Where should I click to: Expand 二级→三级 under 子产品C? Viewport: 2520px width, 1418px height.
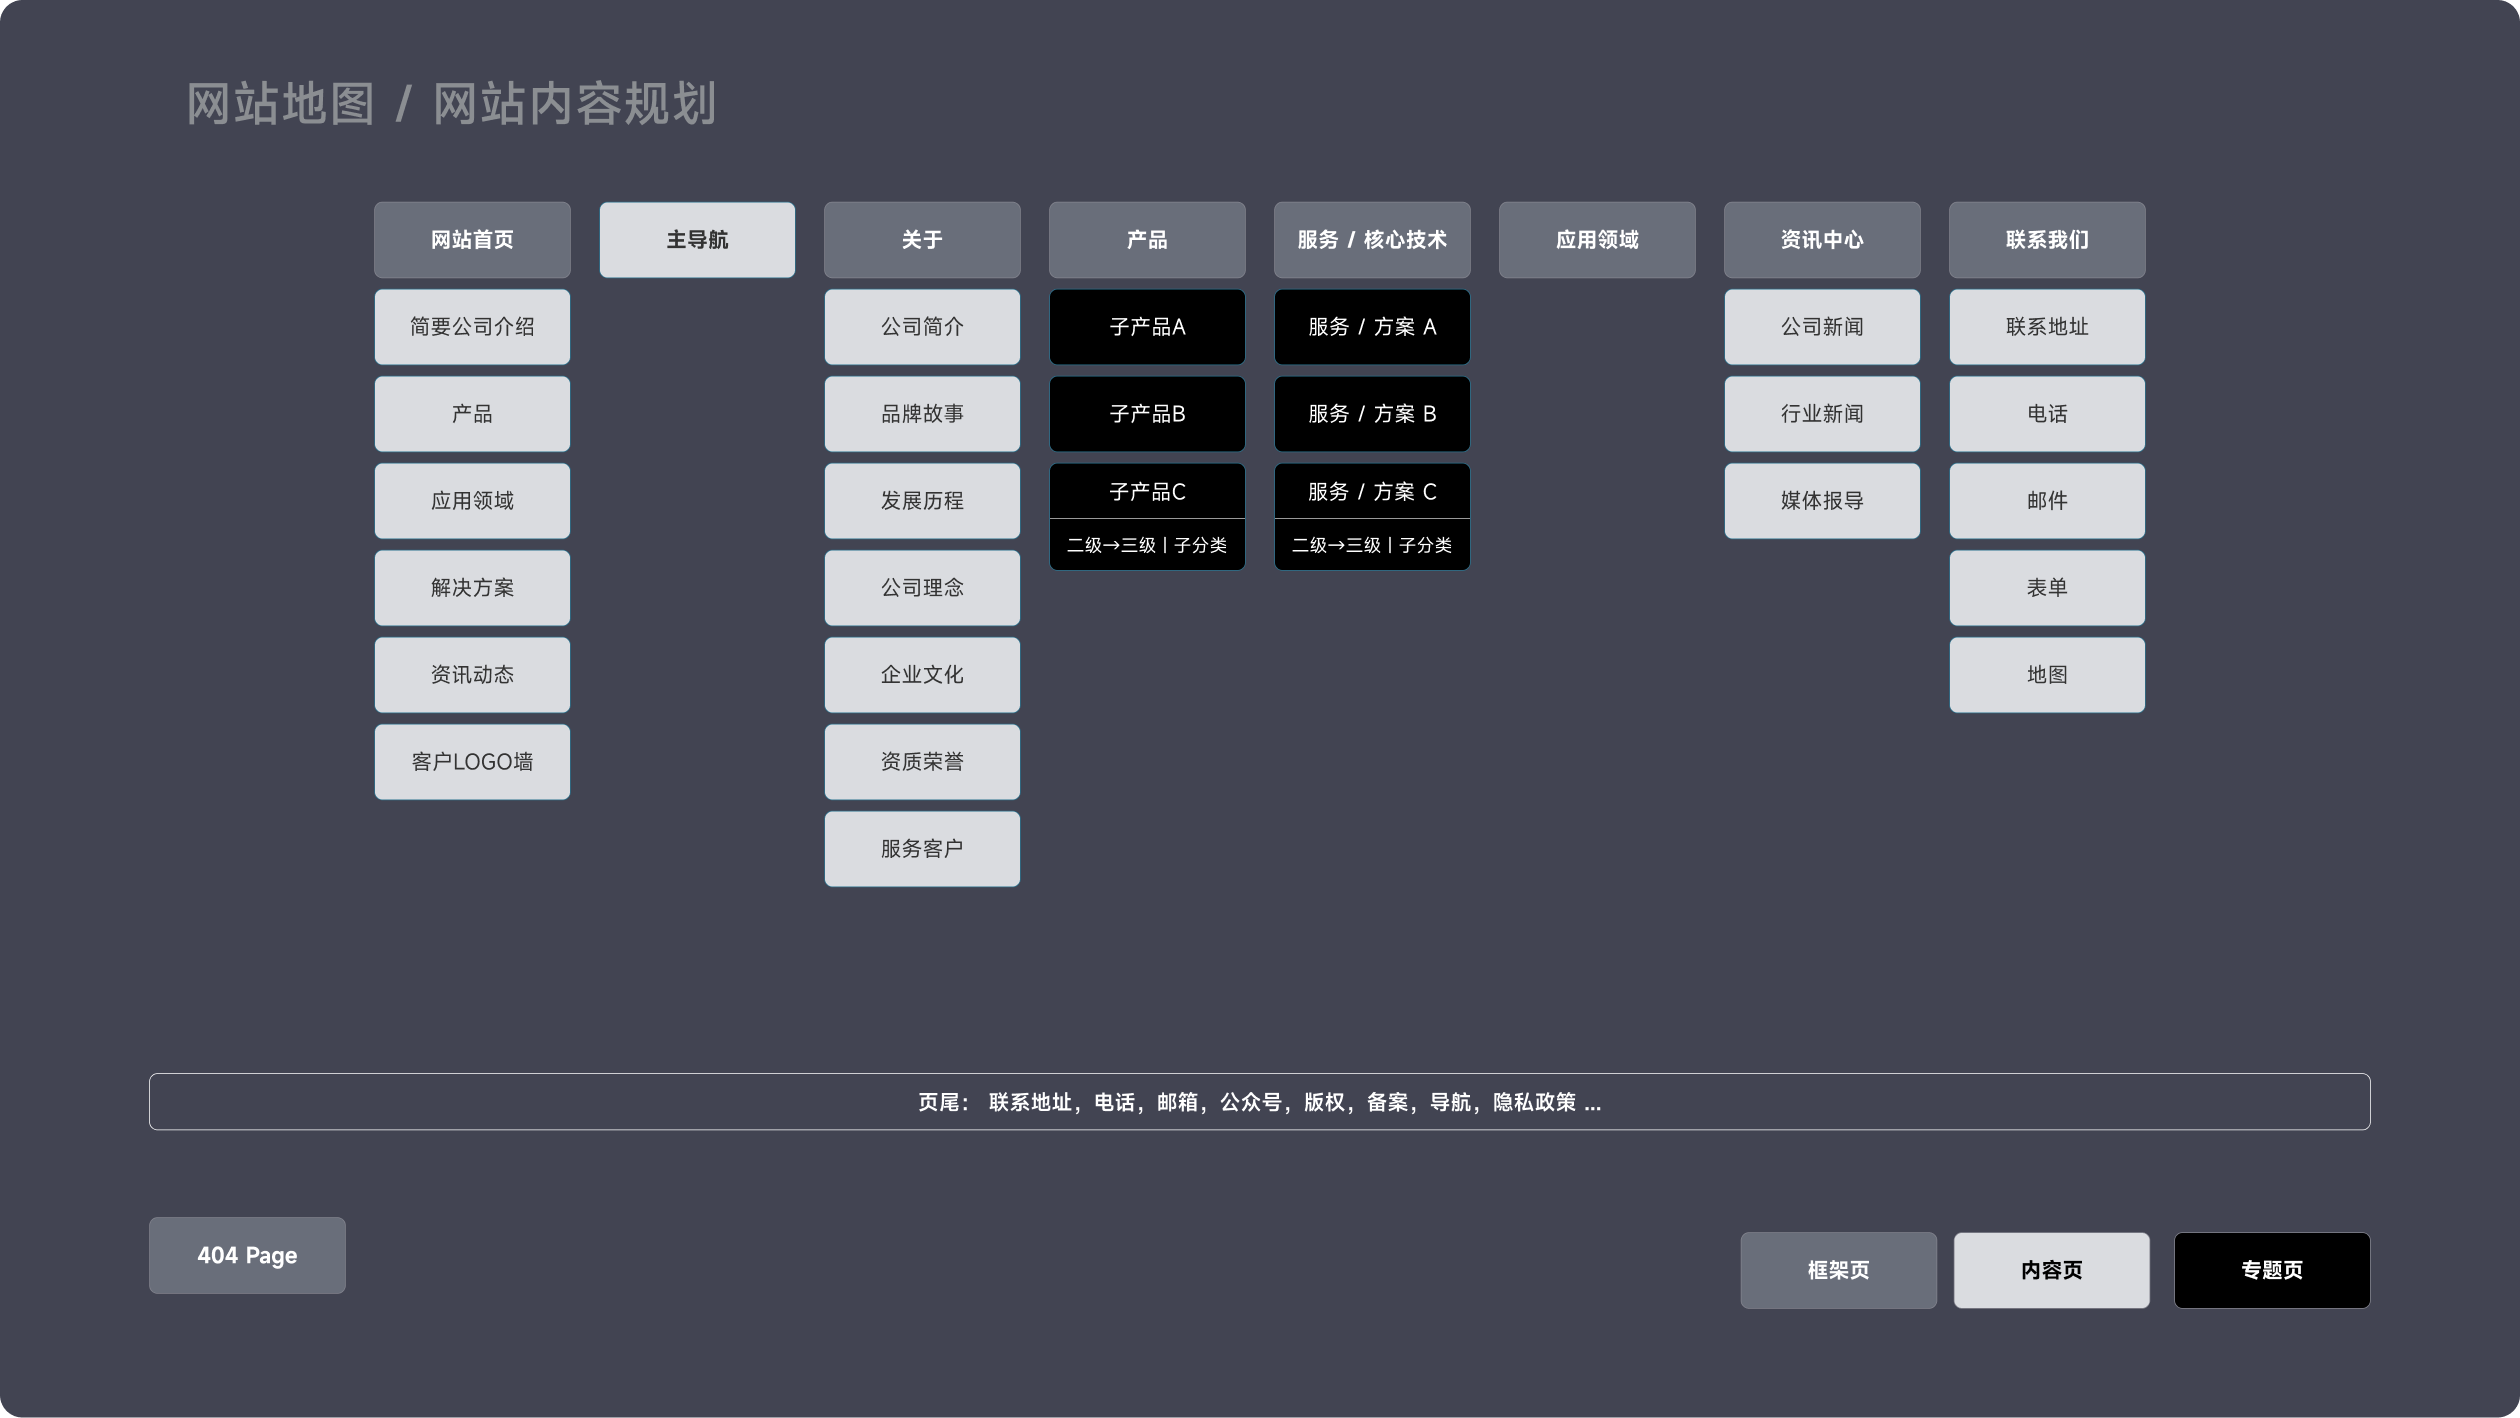(1147, 545)
